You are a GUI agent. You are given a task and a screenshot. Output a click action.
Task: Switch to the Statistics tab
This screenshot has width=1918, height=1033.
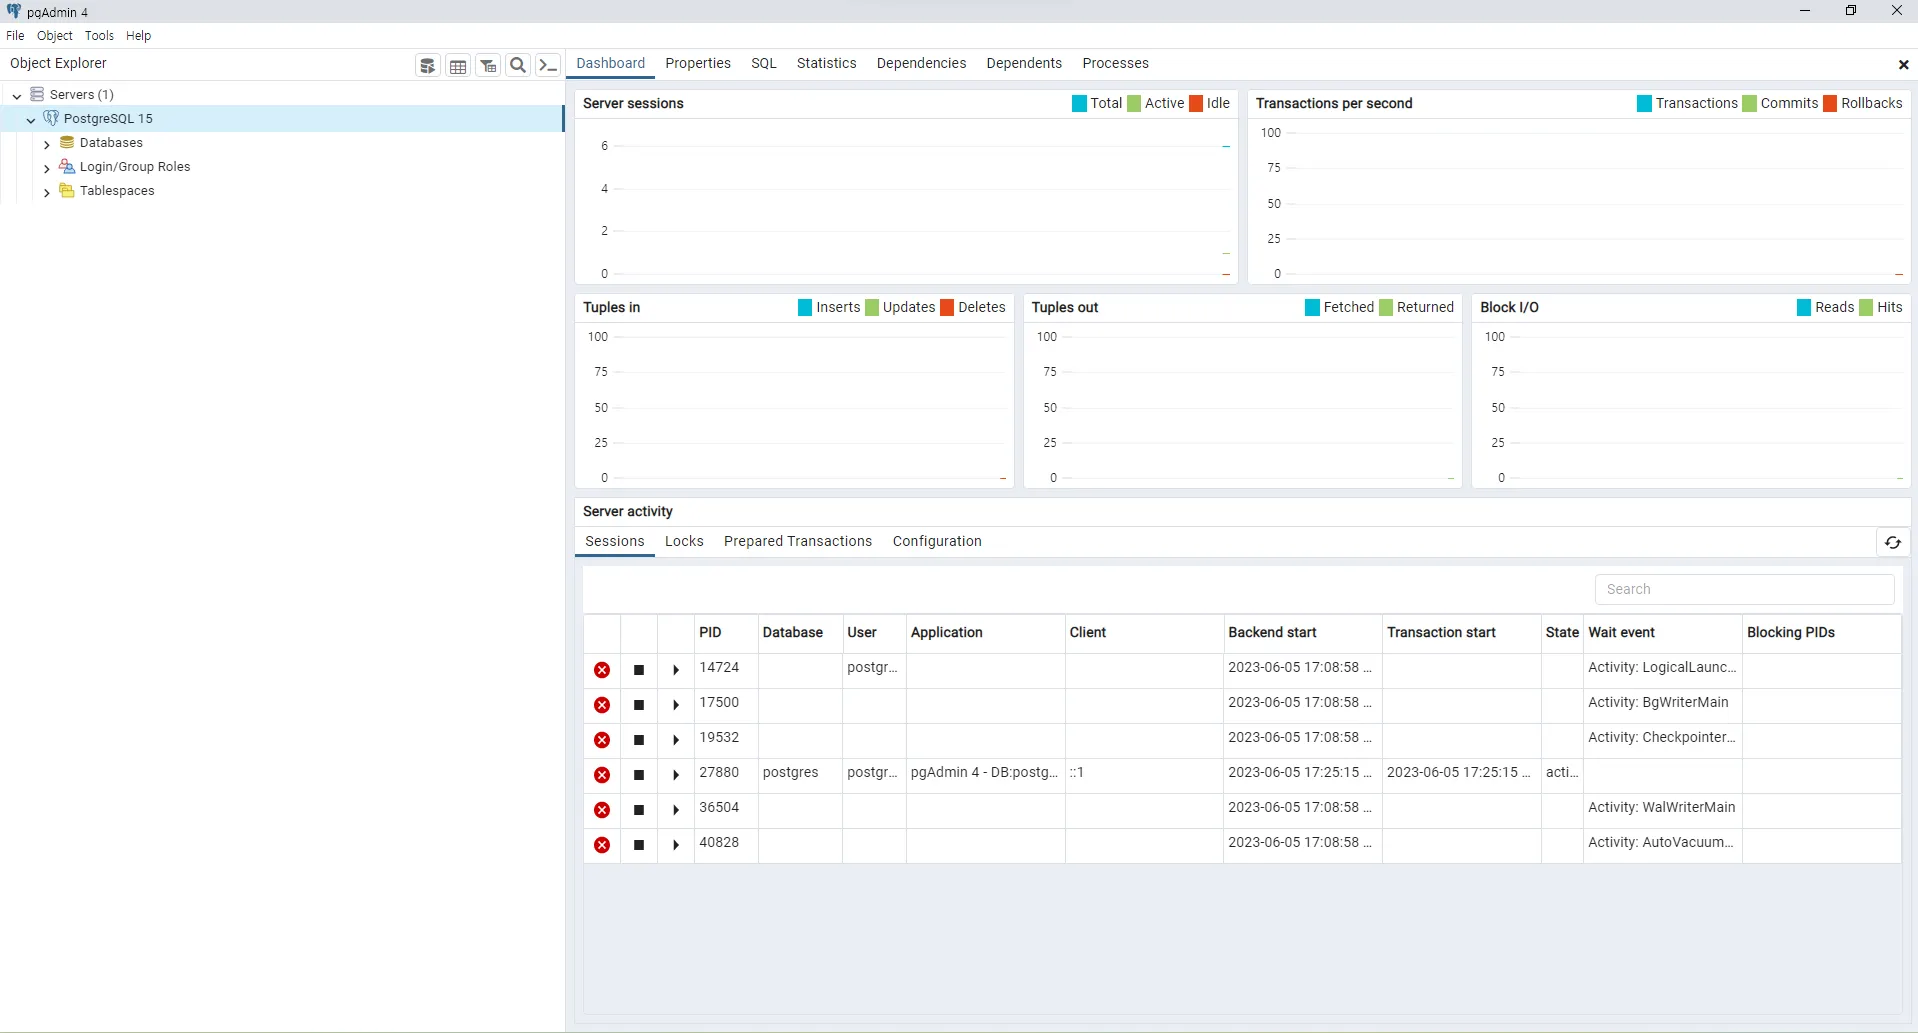click(826, 63)
